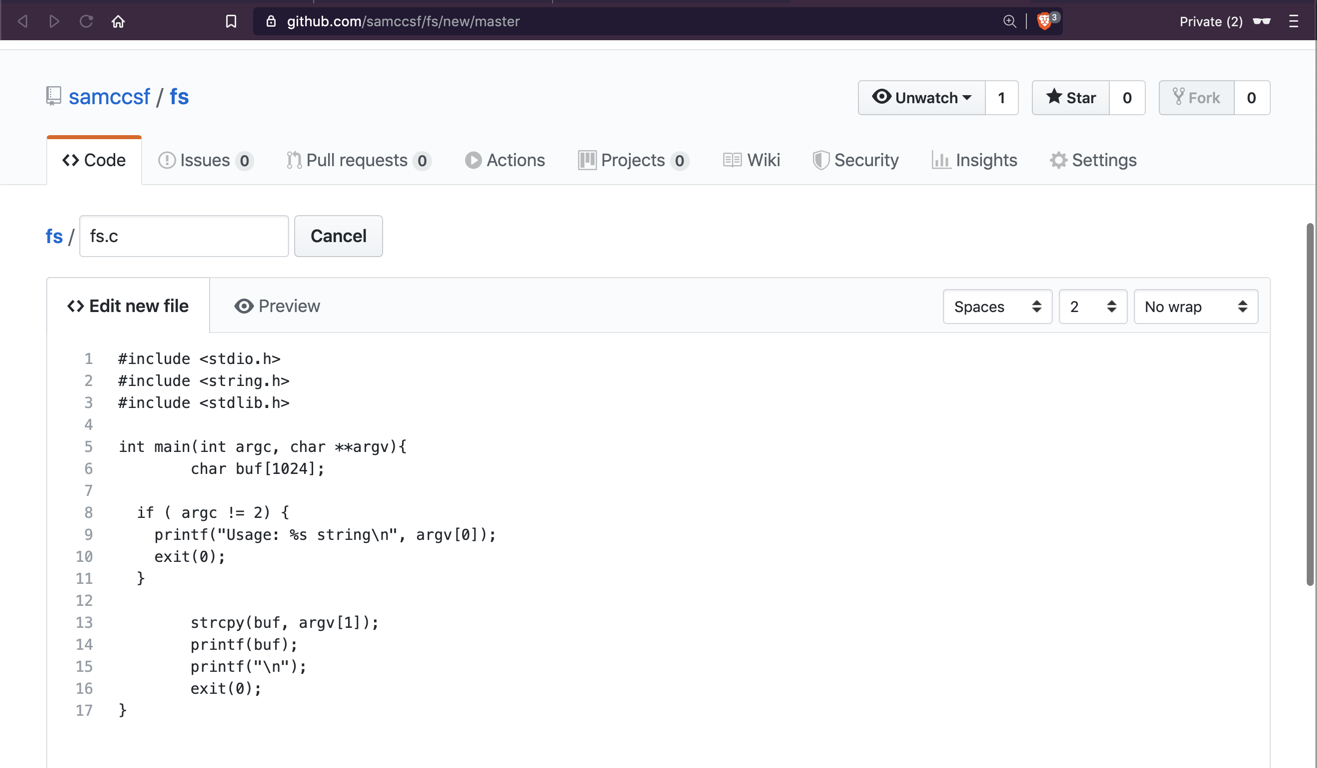Click the browser back arrow icon
Screen dimensions: 1317x768
coord(23,21)
